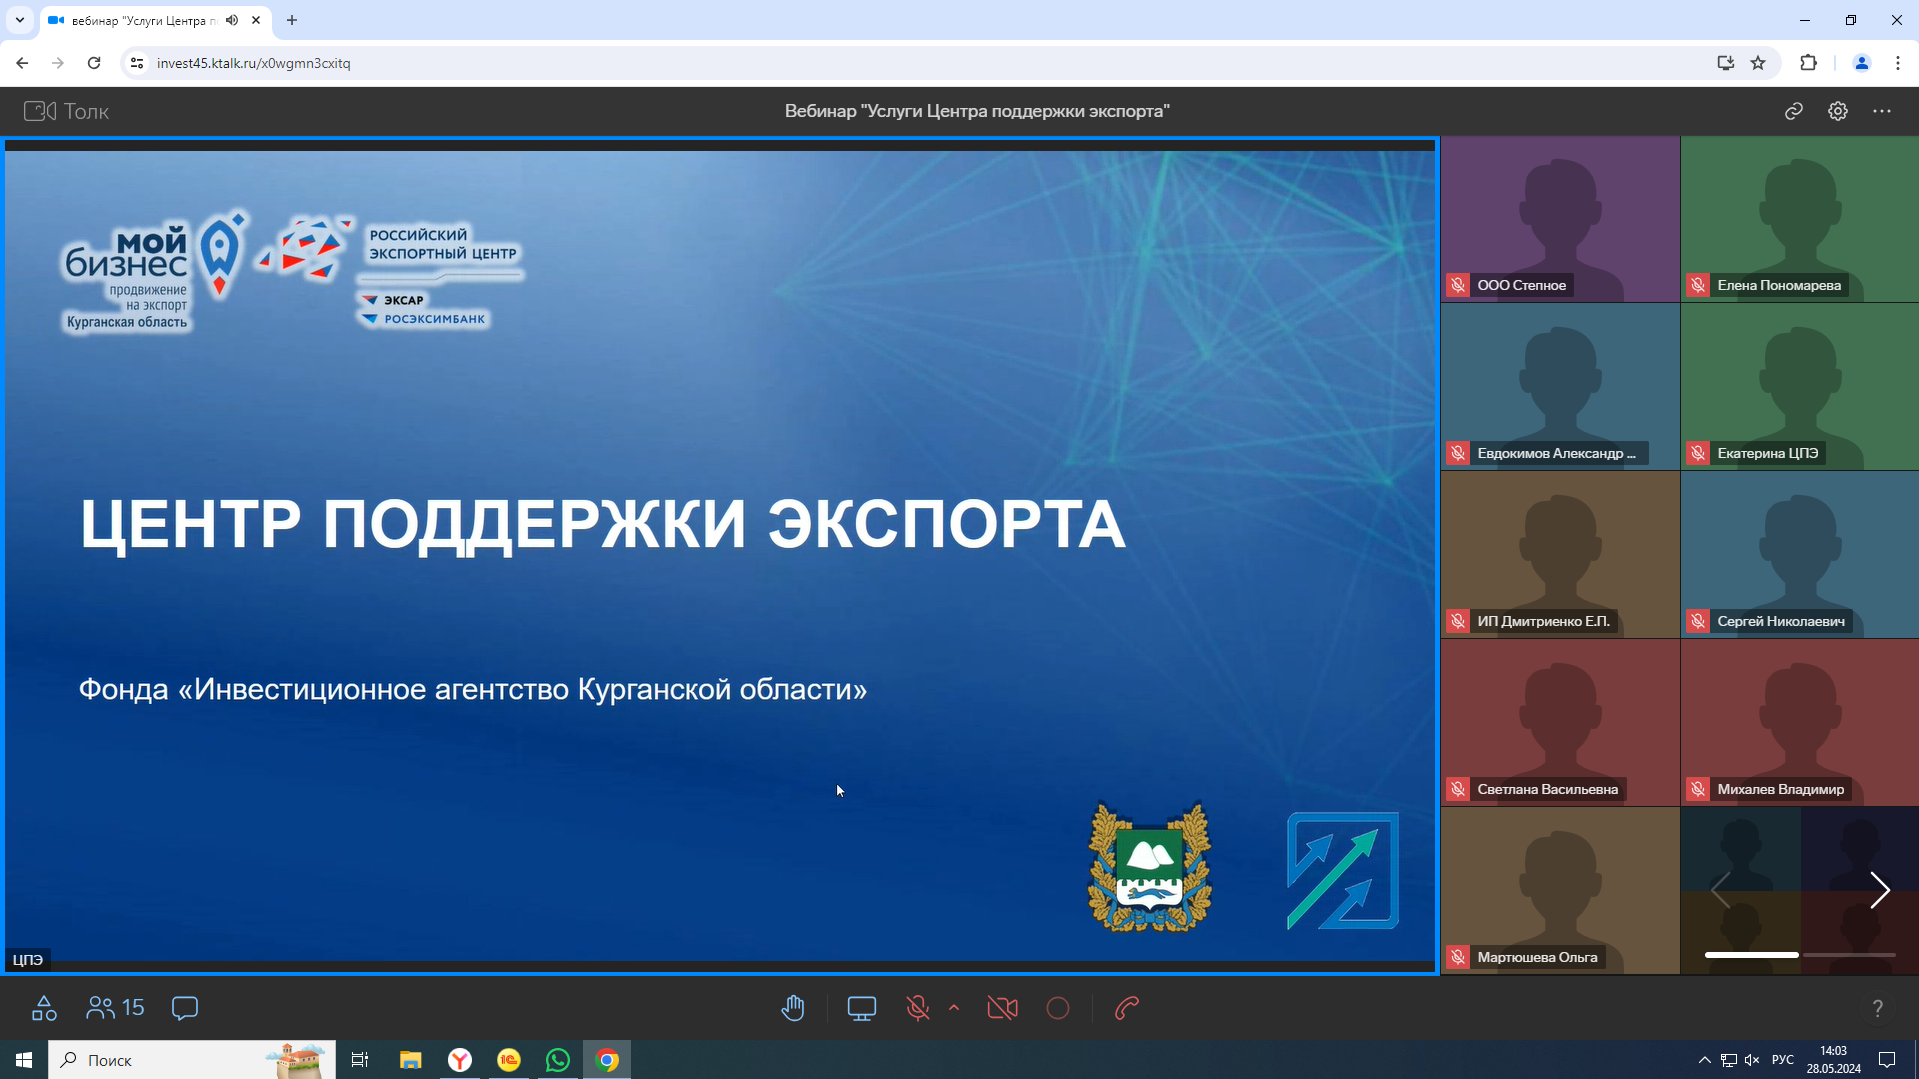
Task: Open the participants list showing 15
Action: [x=115, y=1008]
